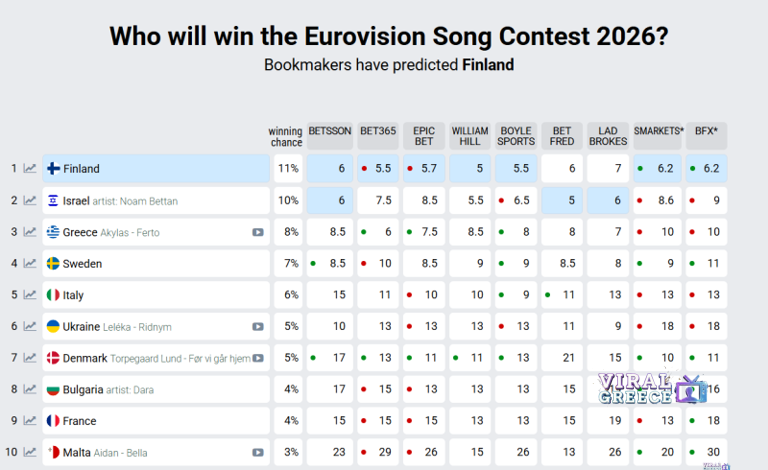Click the BET365 column header
768x470 pixels.
[x=377, y=131]
